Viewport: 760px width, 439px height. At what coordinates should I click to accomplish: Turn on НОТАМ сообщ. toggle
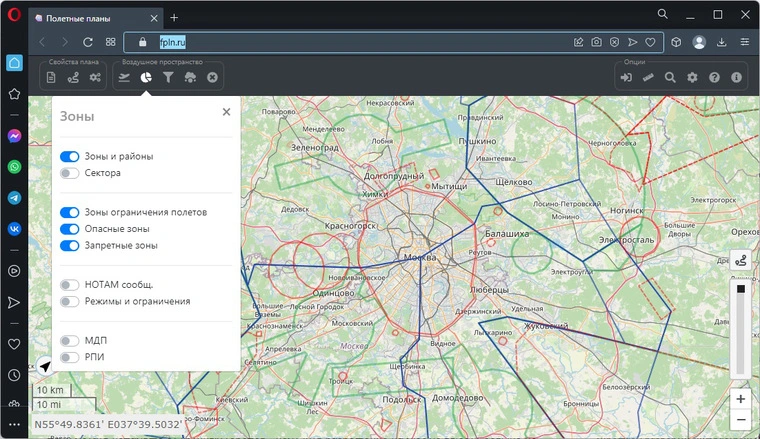pyautogui.click(x=69, y=285)
